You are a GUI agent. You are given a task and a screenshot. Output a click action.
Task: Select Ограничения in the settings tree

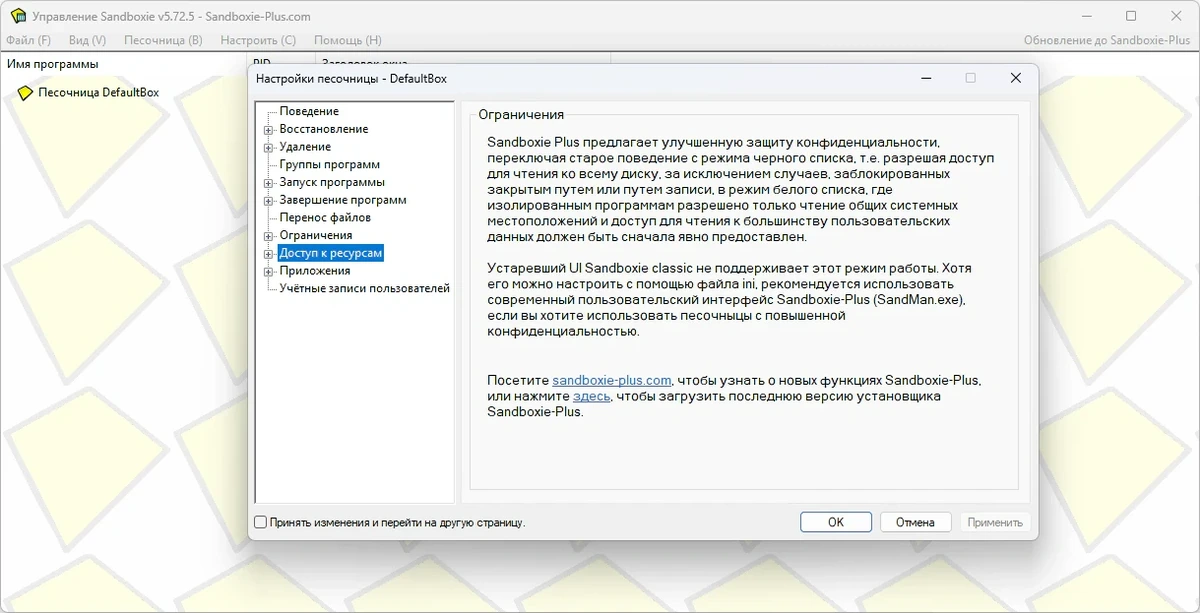pos(316,236)
